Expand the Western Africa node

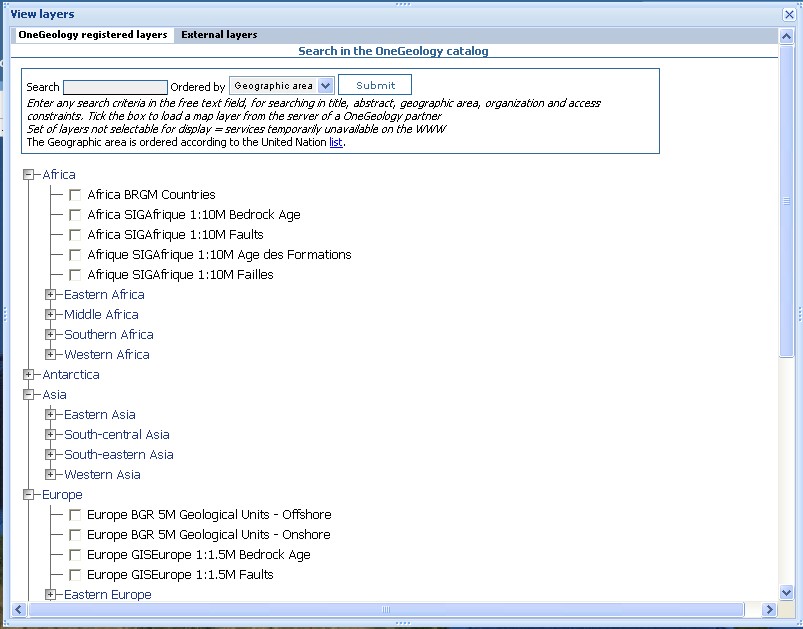(x=51, y=355)
